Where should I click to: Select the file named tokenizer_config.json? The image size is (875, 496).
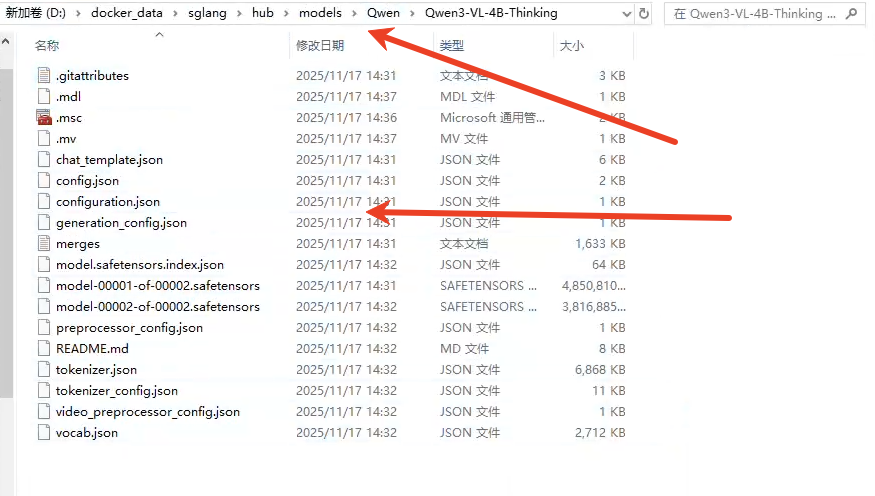tap(117, 391)
